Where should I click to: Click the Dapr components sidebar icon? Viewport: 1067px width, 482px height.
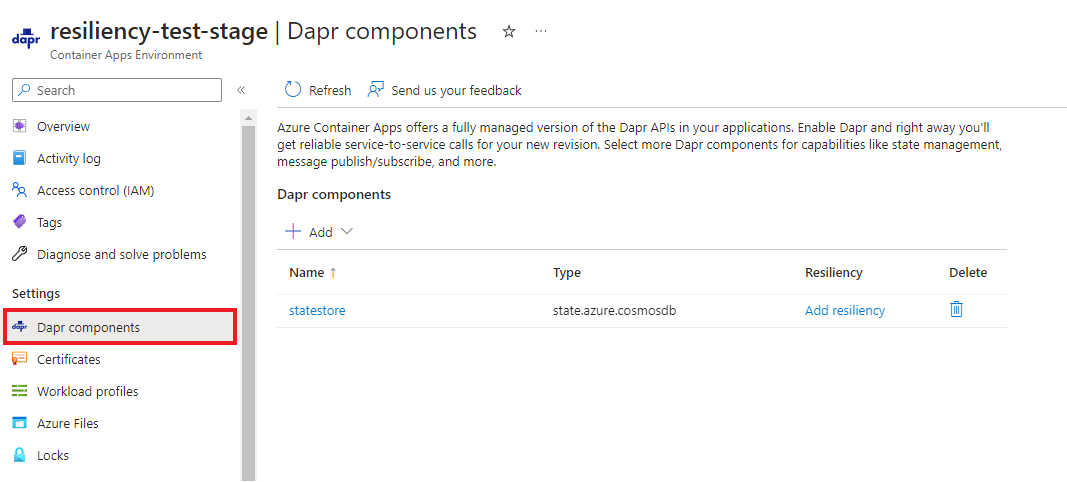[x=20, y=327]
